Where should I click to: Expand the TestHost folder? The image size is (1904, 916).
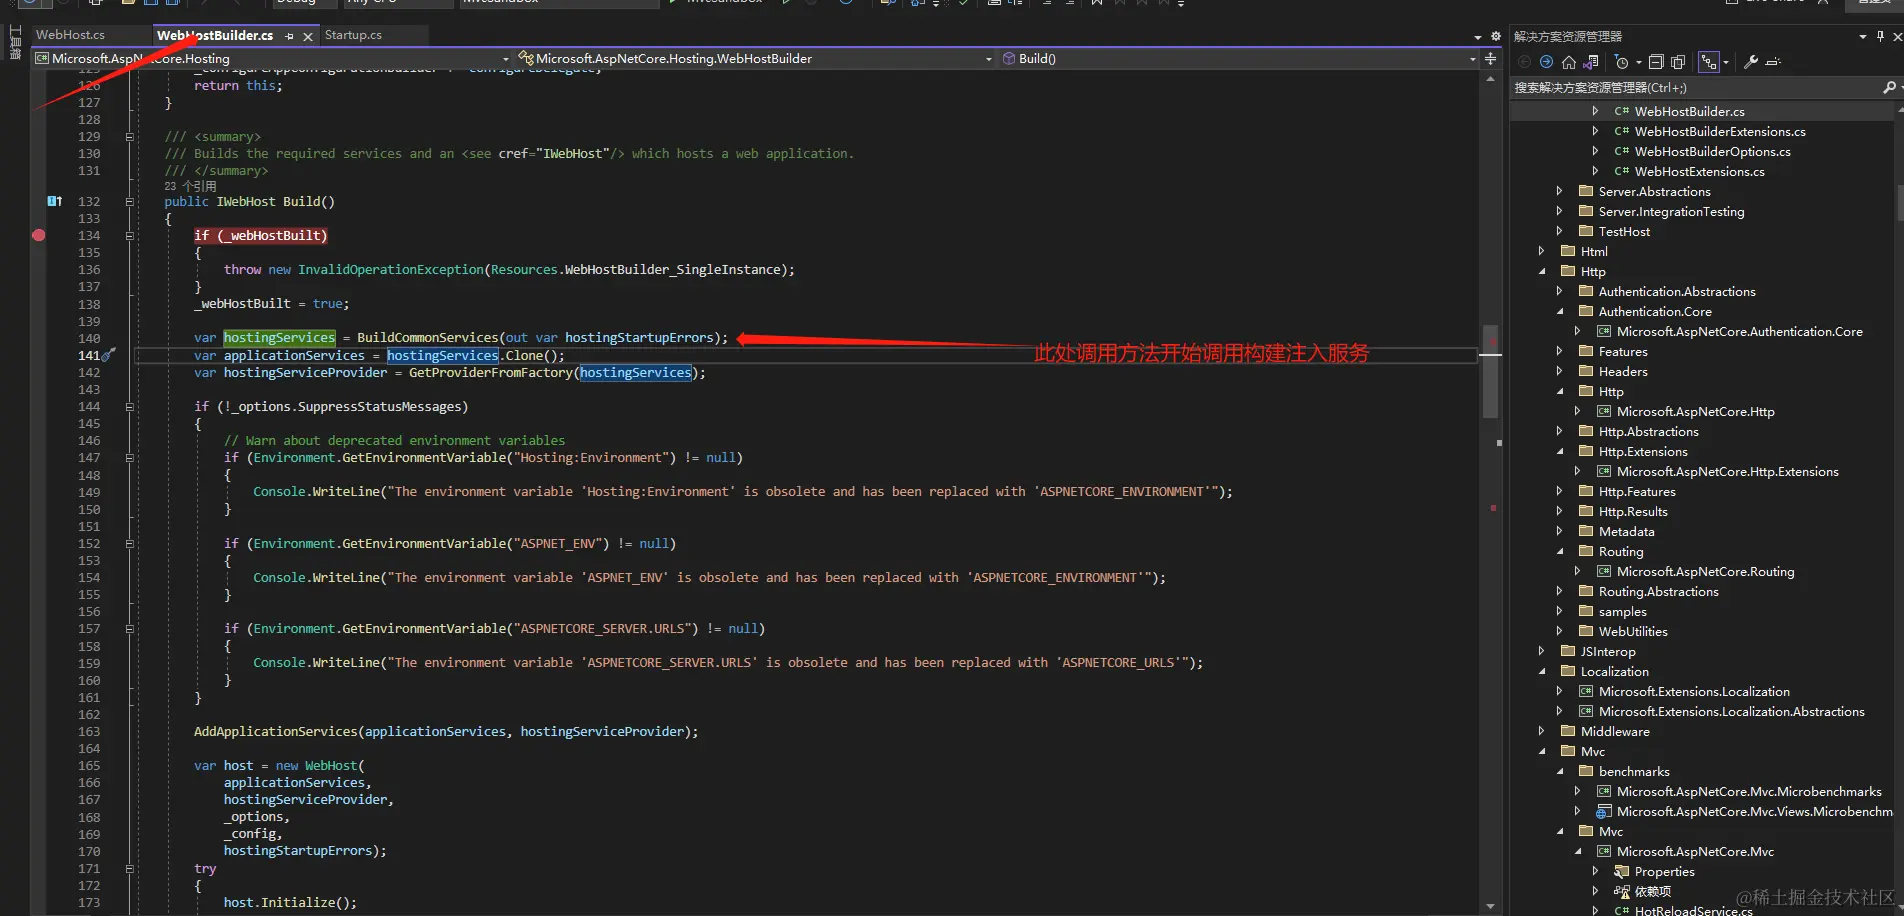(x=1559, y=231)
